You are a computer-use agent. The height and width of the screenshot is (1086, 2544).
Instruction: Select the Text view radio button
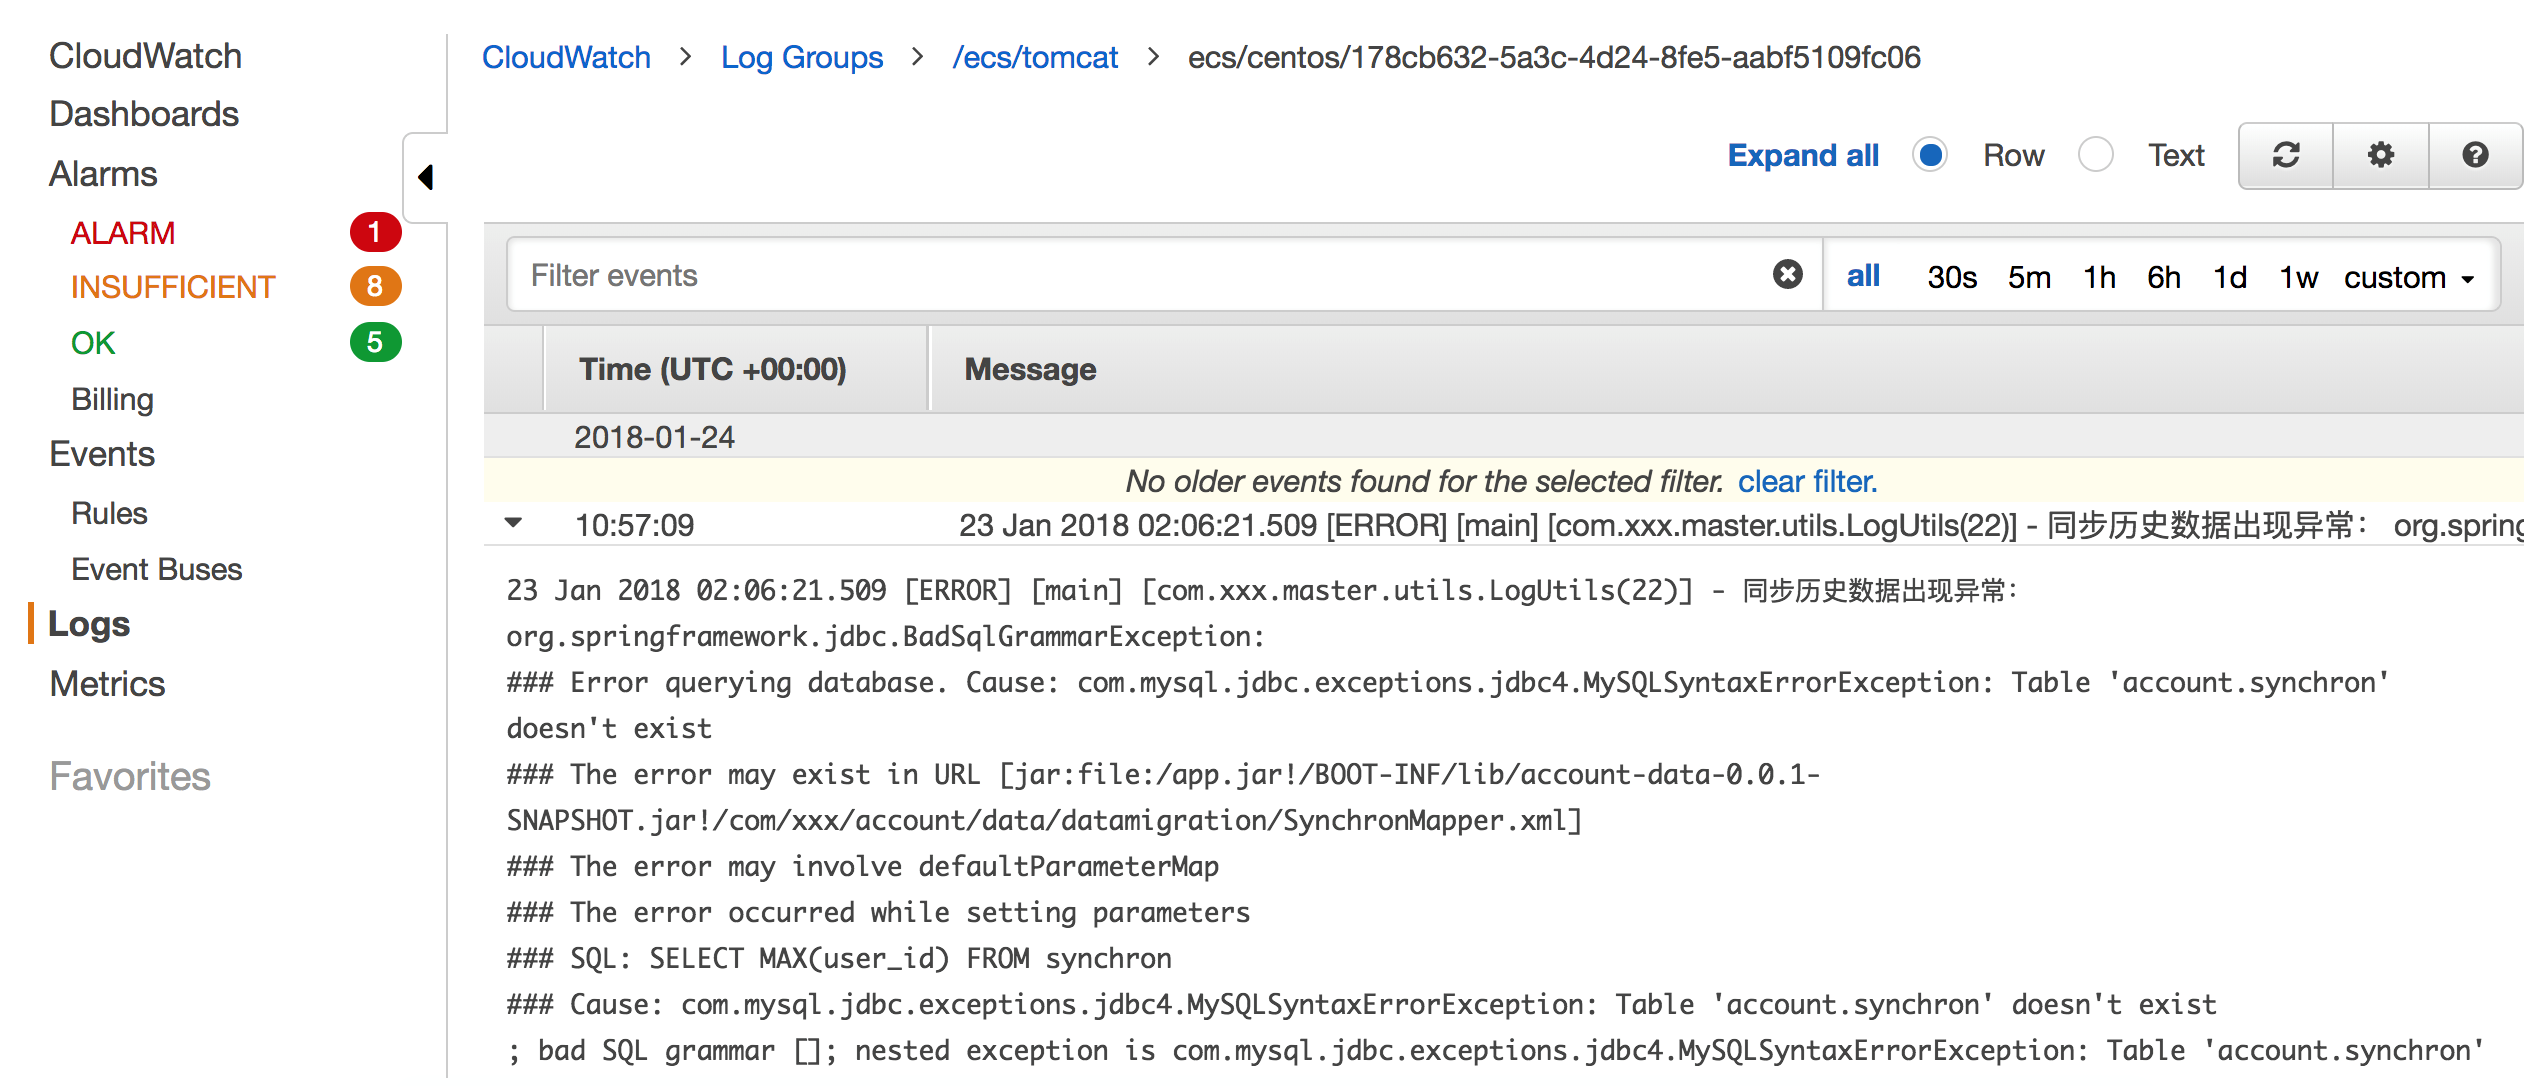(x=2095, y=155)
